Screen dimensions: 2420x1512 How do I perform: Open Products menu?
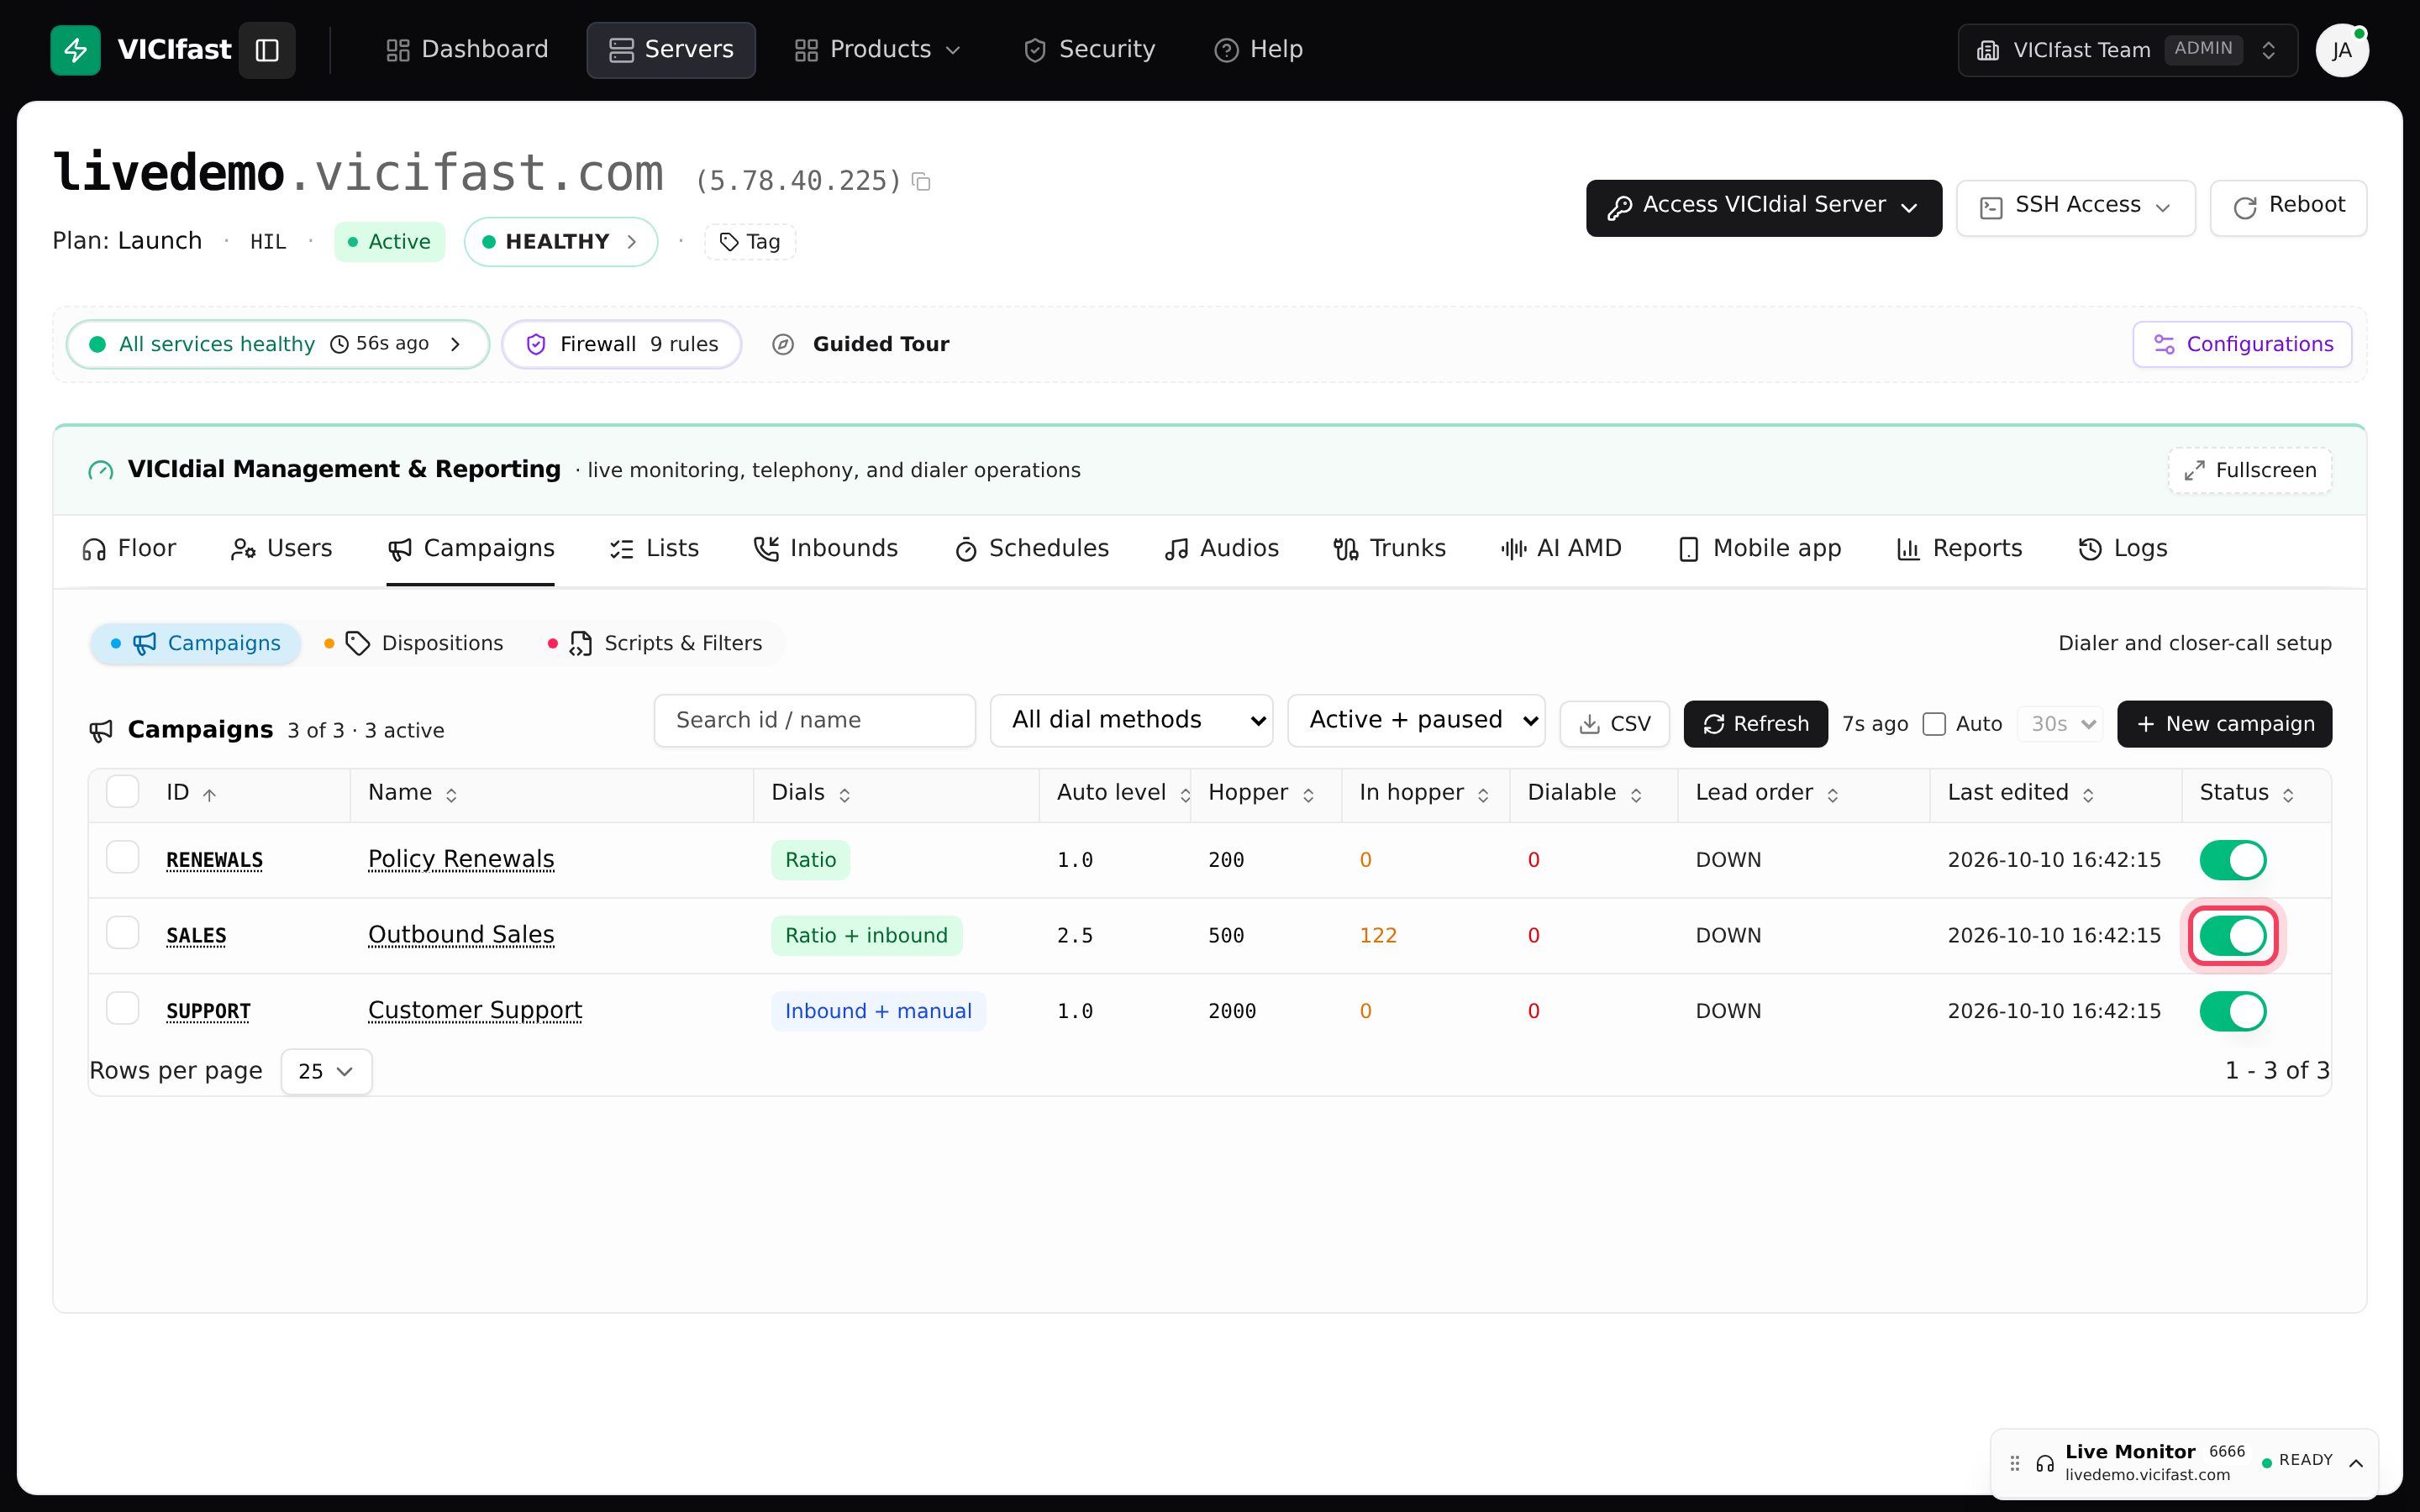[878, 49]
